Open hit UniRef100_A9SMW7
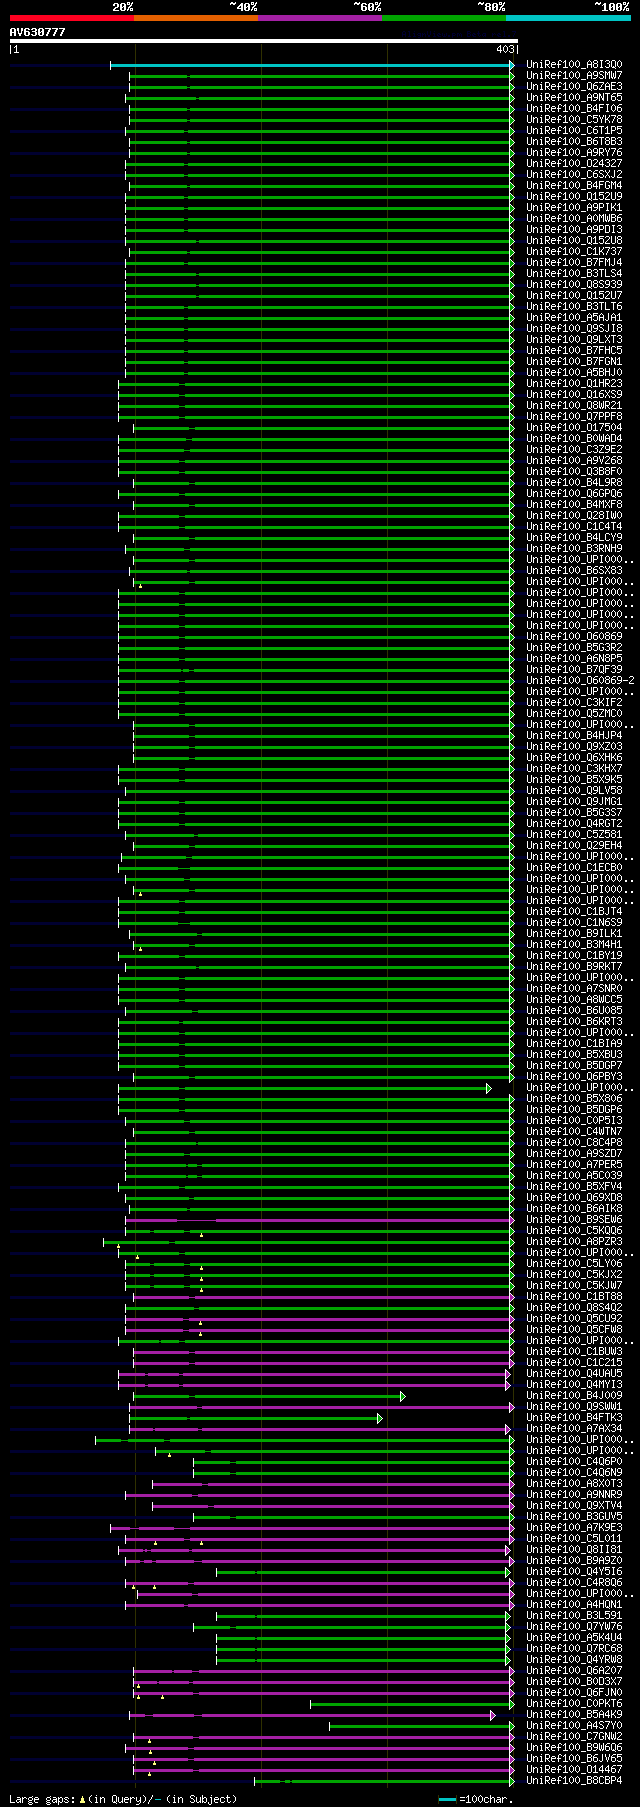This screenshot has width=640, height=1807. click(574, 76)
